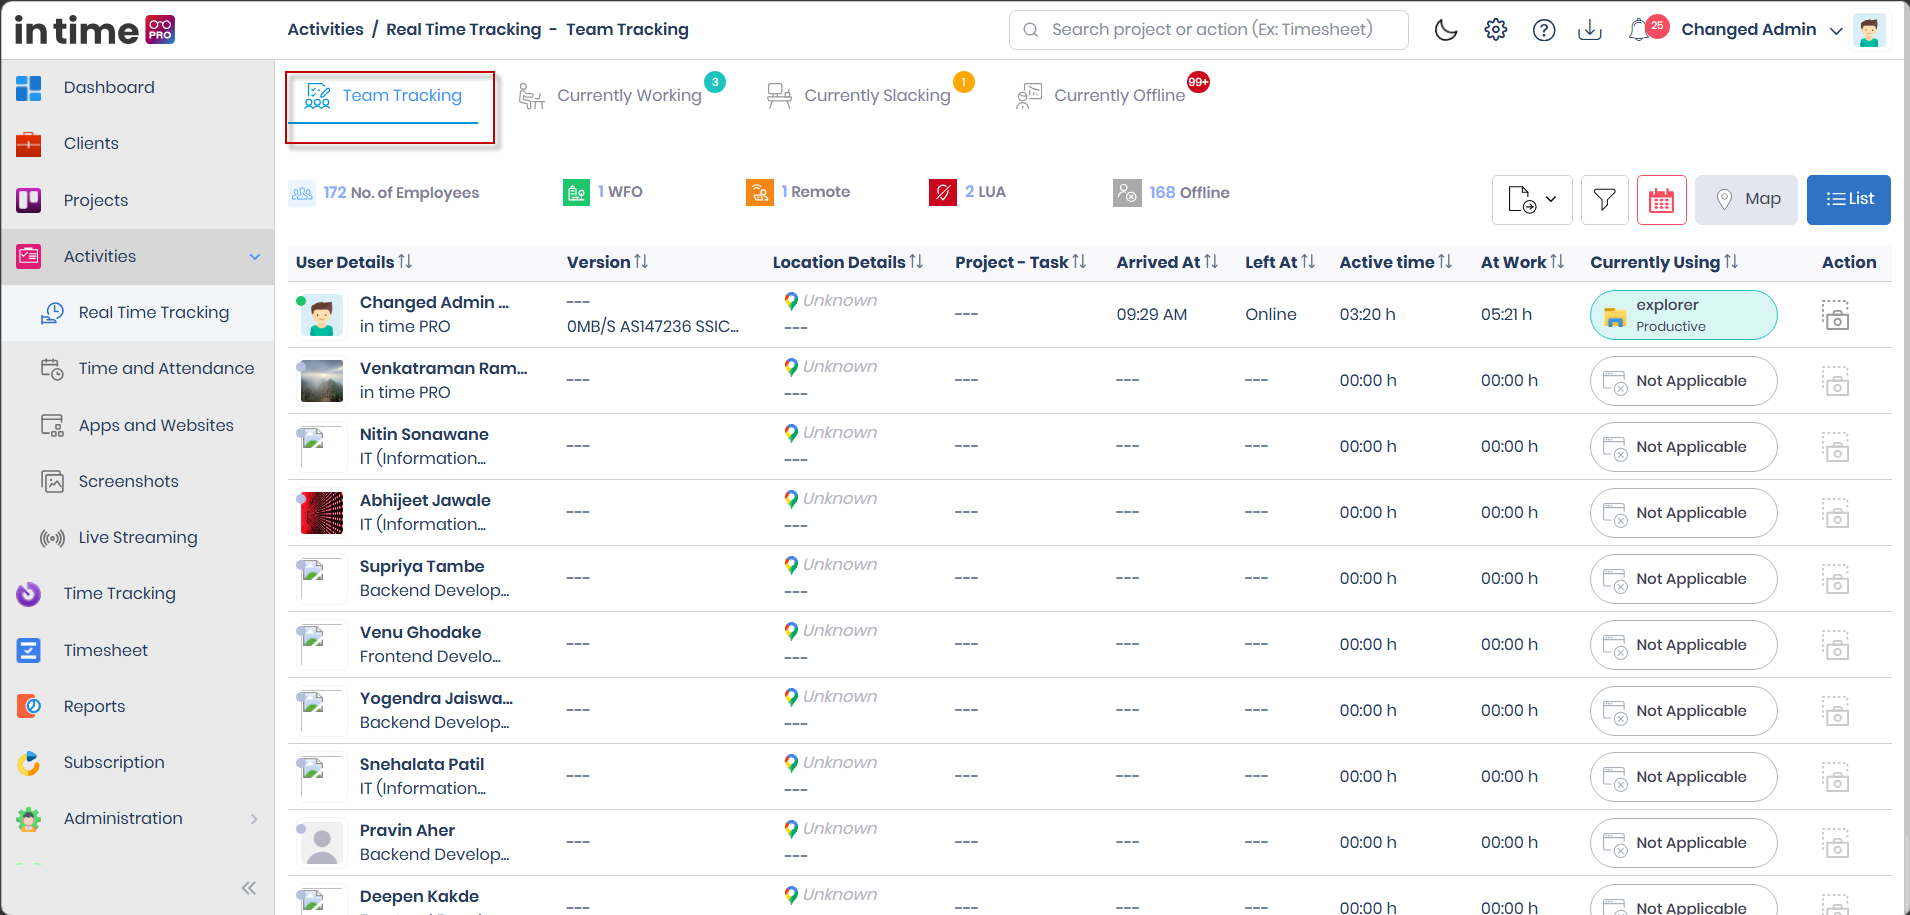Filter by 1 Remote employees
The width and height of the screenshot is (1910, 915).
(798, 192)
